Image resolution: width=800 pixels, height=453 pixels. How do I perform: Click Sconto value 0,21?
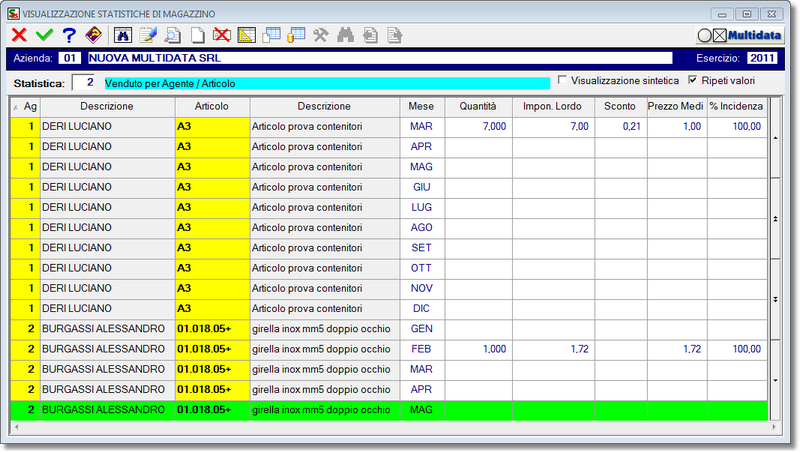pos(632,127)
